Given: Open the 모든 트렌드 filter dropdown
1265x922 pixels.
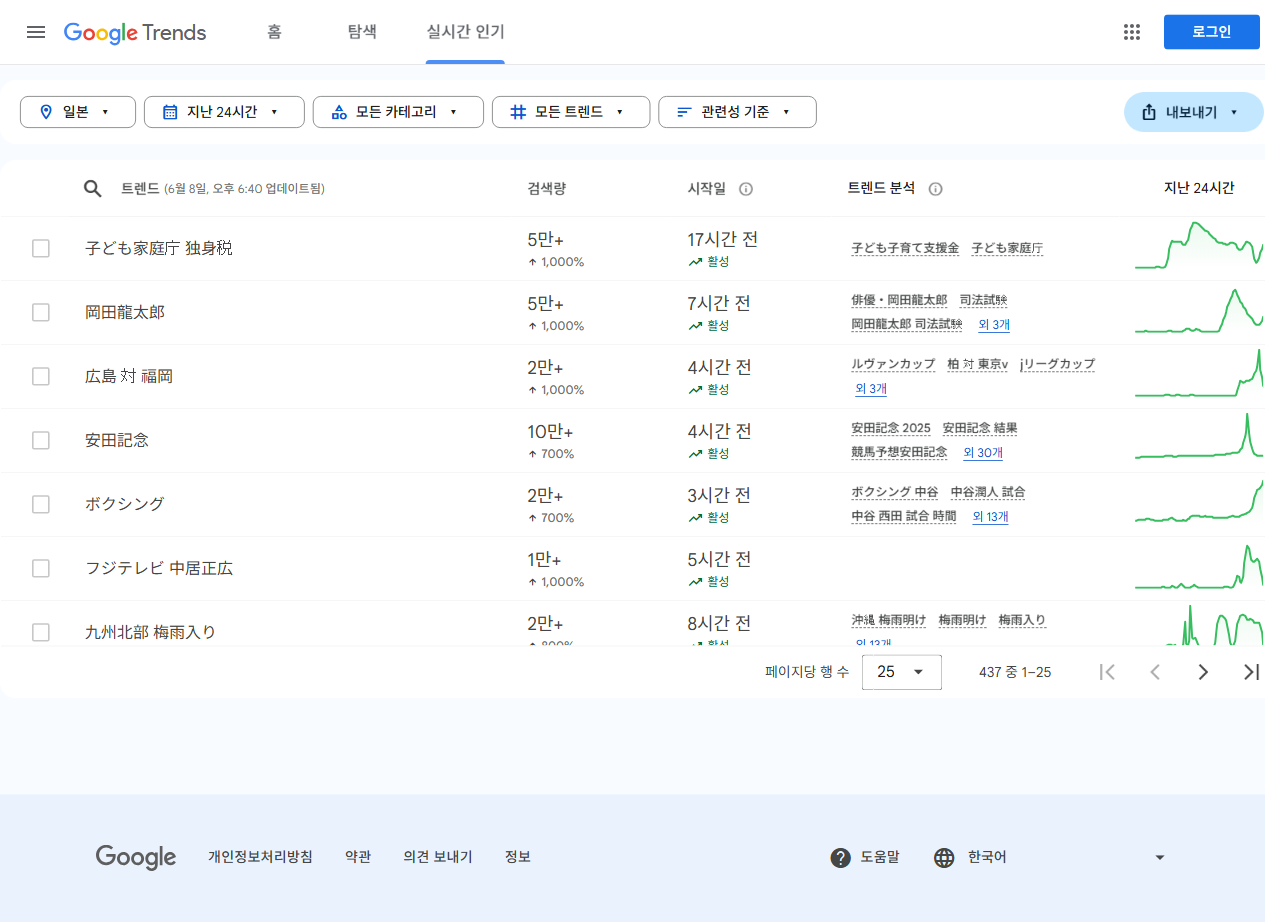Looking at the screenshot, I should click(x=571, y=112).
